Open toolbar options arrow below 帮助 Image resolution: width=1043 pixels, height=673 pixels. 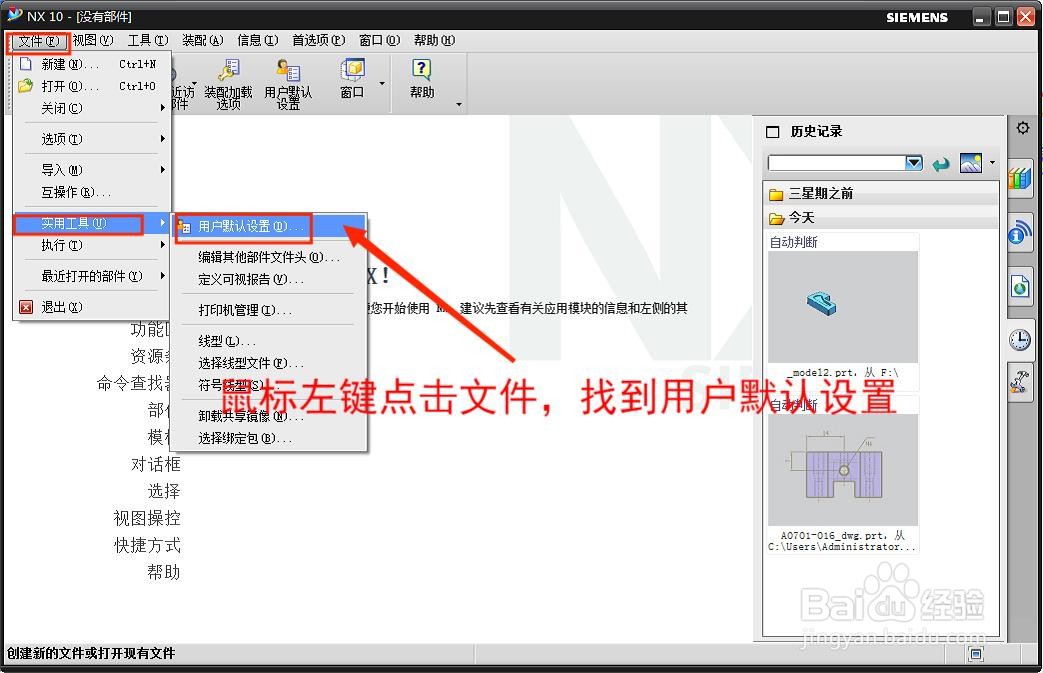click(x=459, y=104)
